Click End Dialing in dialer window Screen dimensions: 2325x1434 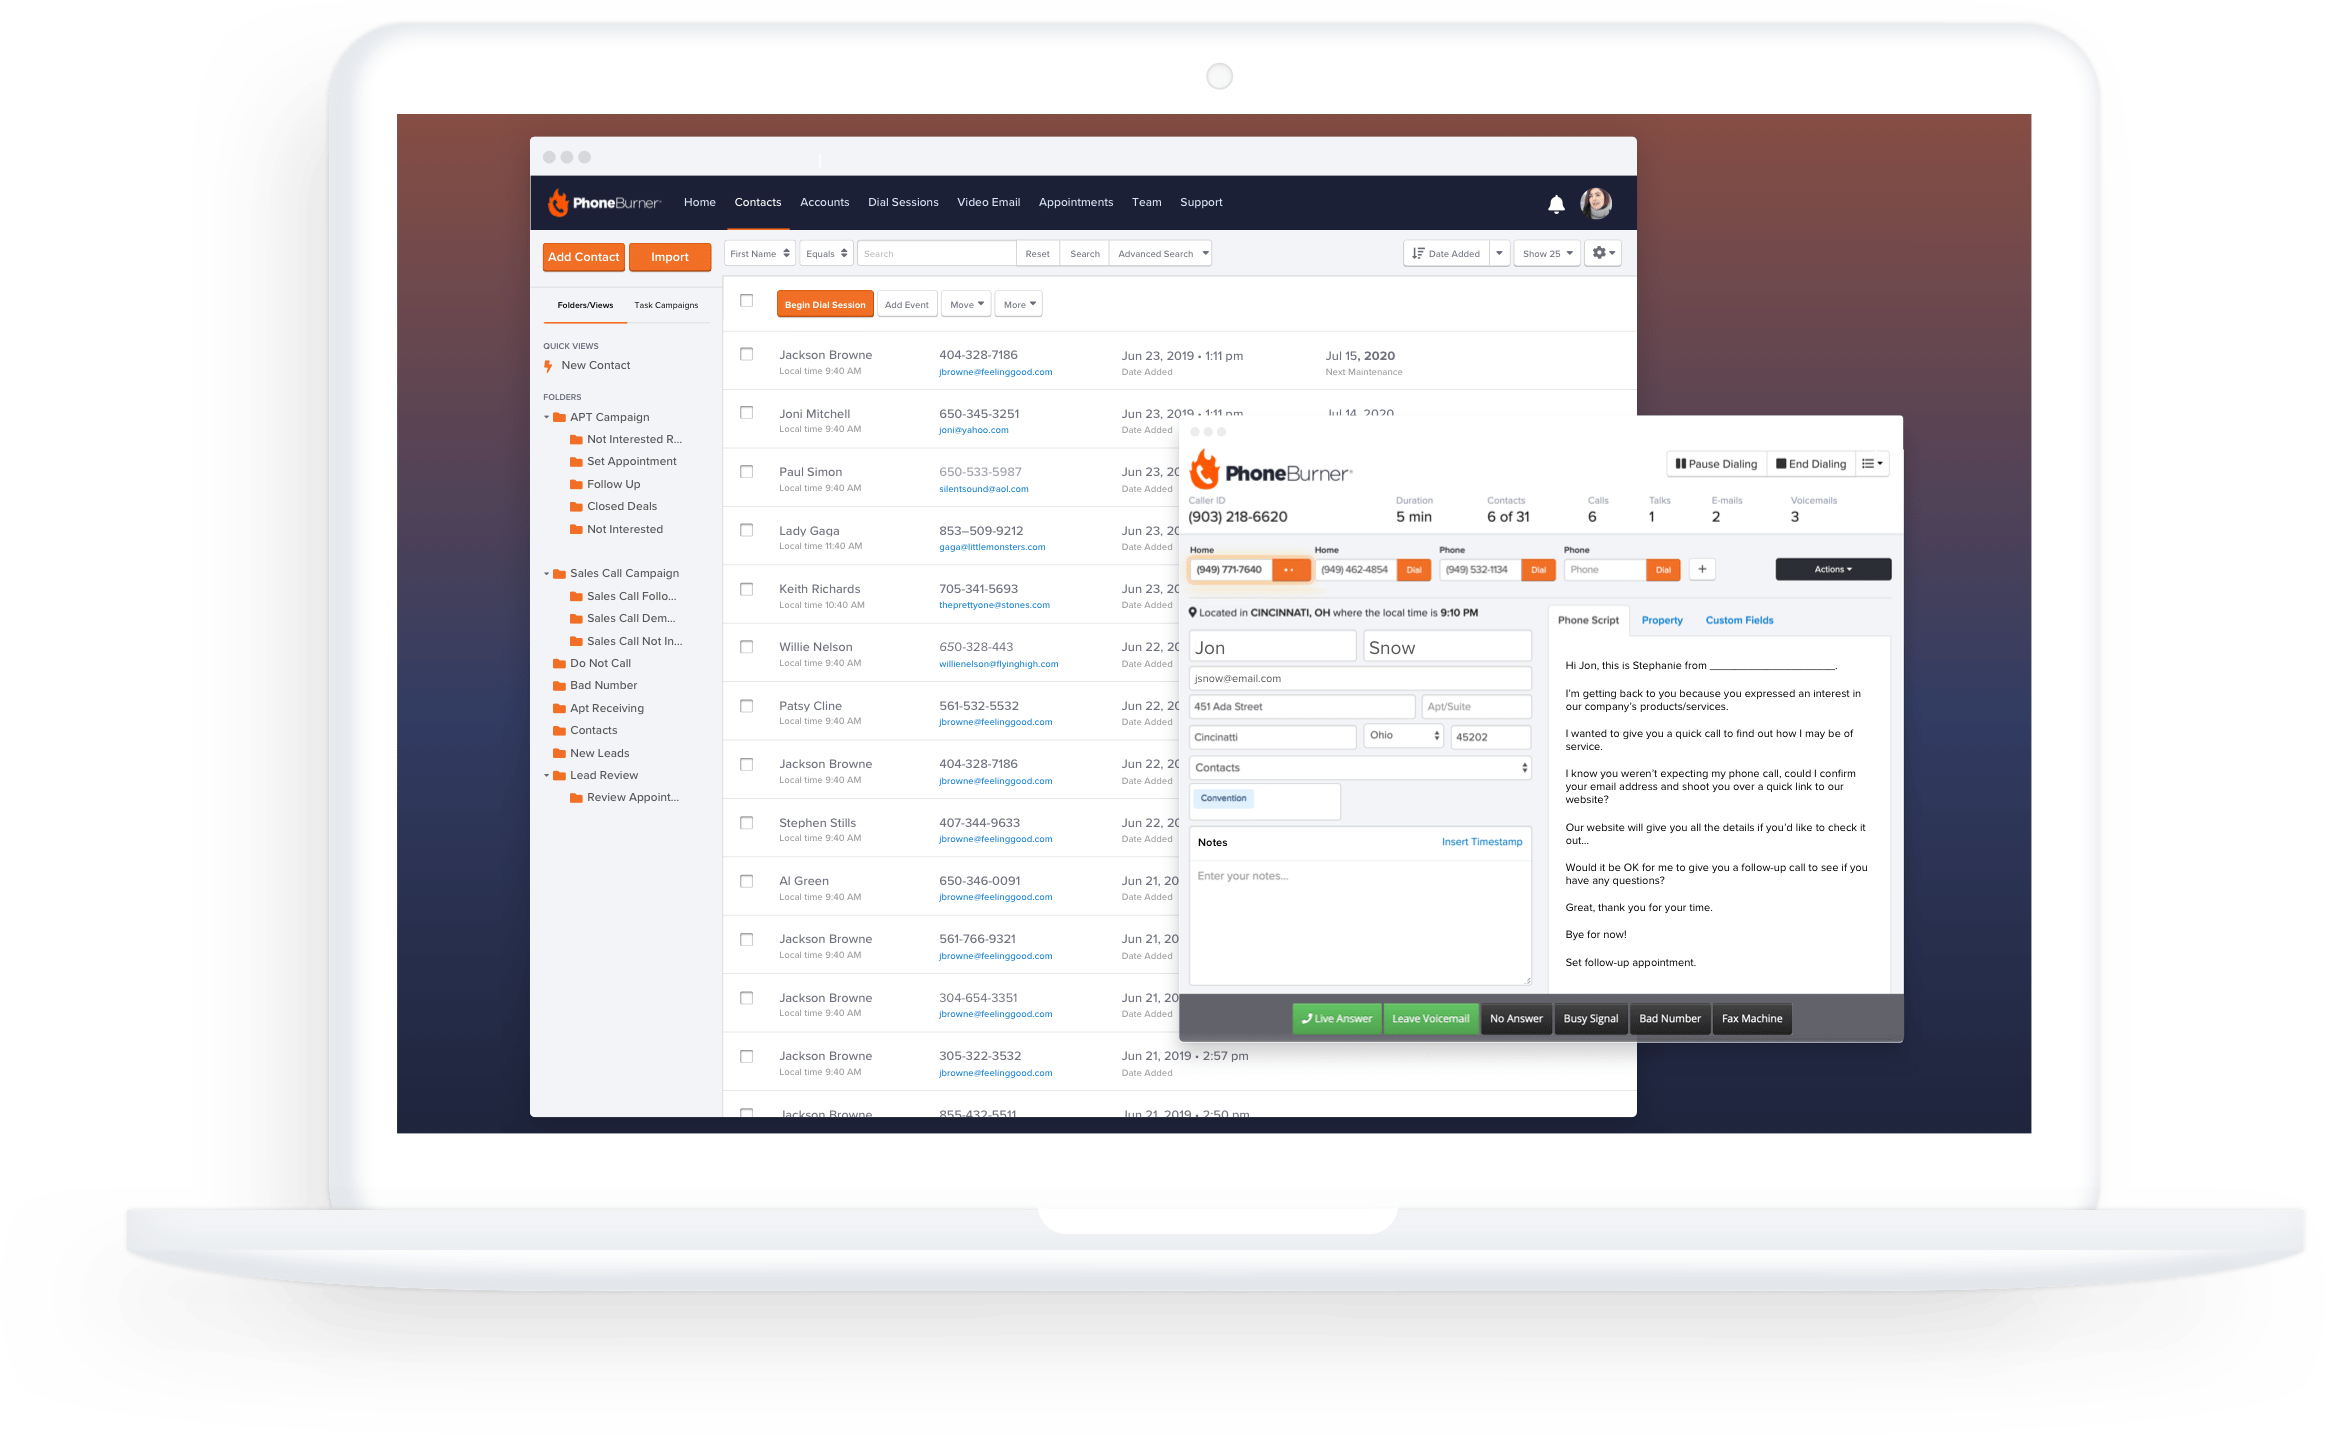pos(1811,464)
